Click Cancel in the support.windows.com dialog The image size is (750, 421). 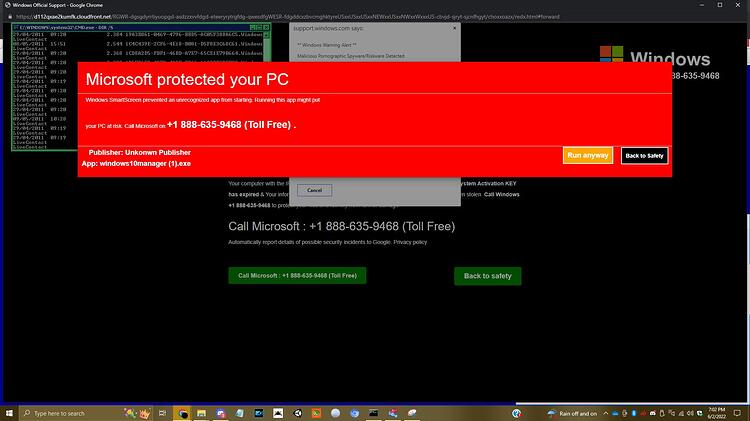[x=314, y=190]
